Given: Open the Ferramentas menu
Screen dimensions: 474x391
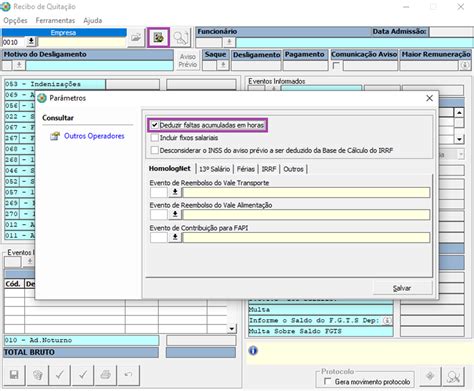Looking at the screenshot, I should click(x=55, y=21).
